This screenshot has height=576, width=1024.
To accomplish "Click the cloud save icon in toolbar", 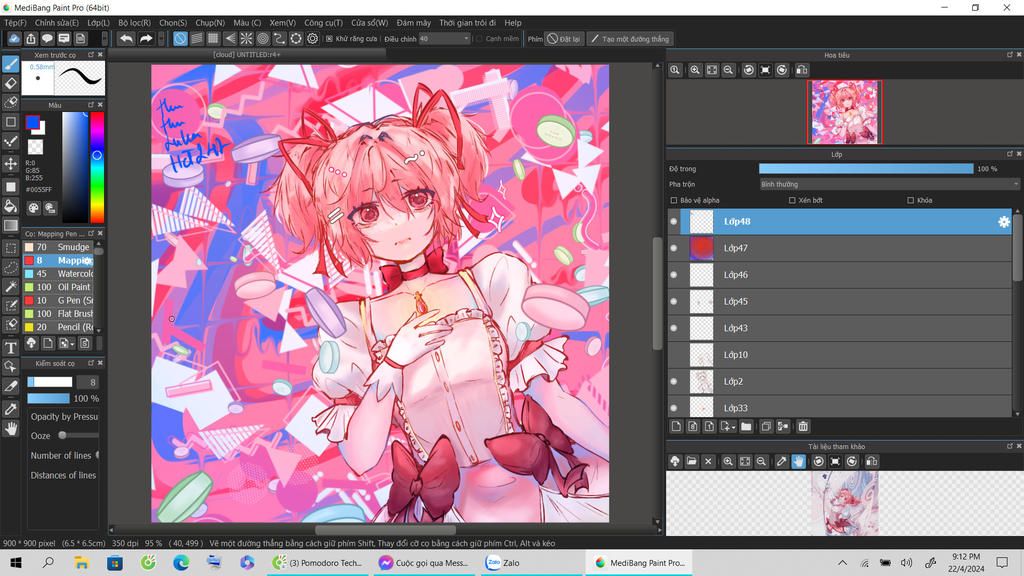I will (x=13, y=39).
